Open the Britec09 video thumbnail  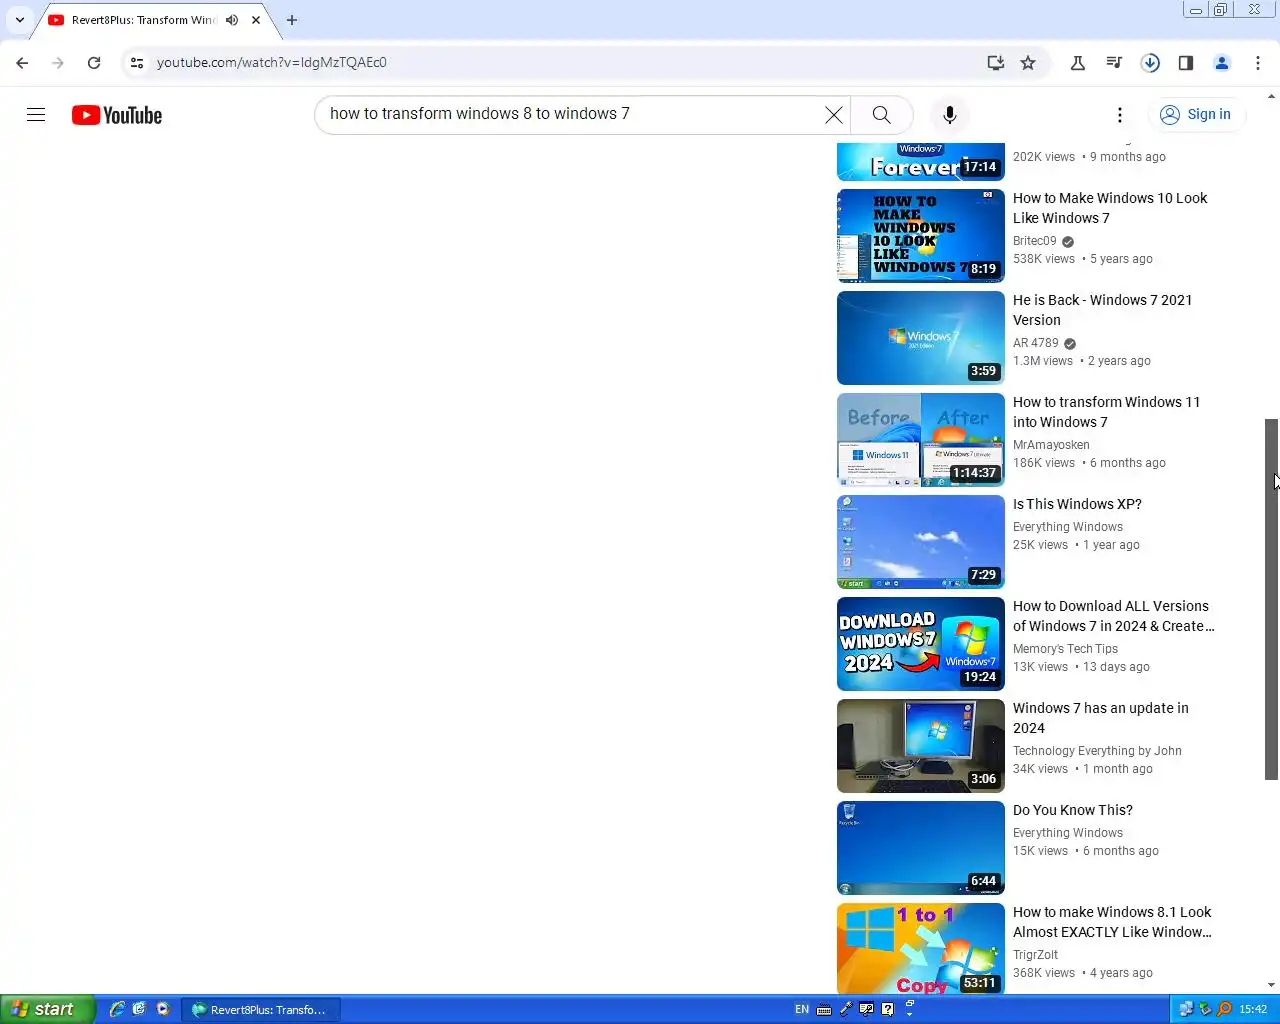pyautogui.click(x=920, y=236)
